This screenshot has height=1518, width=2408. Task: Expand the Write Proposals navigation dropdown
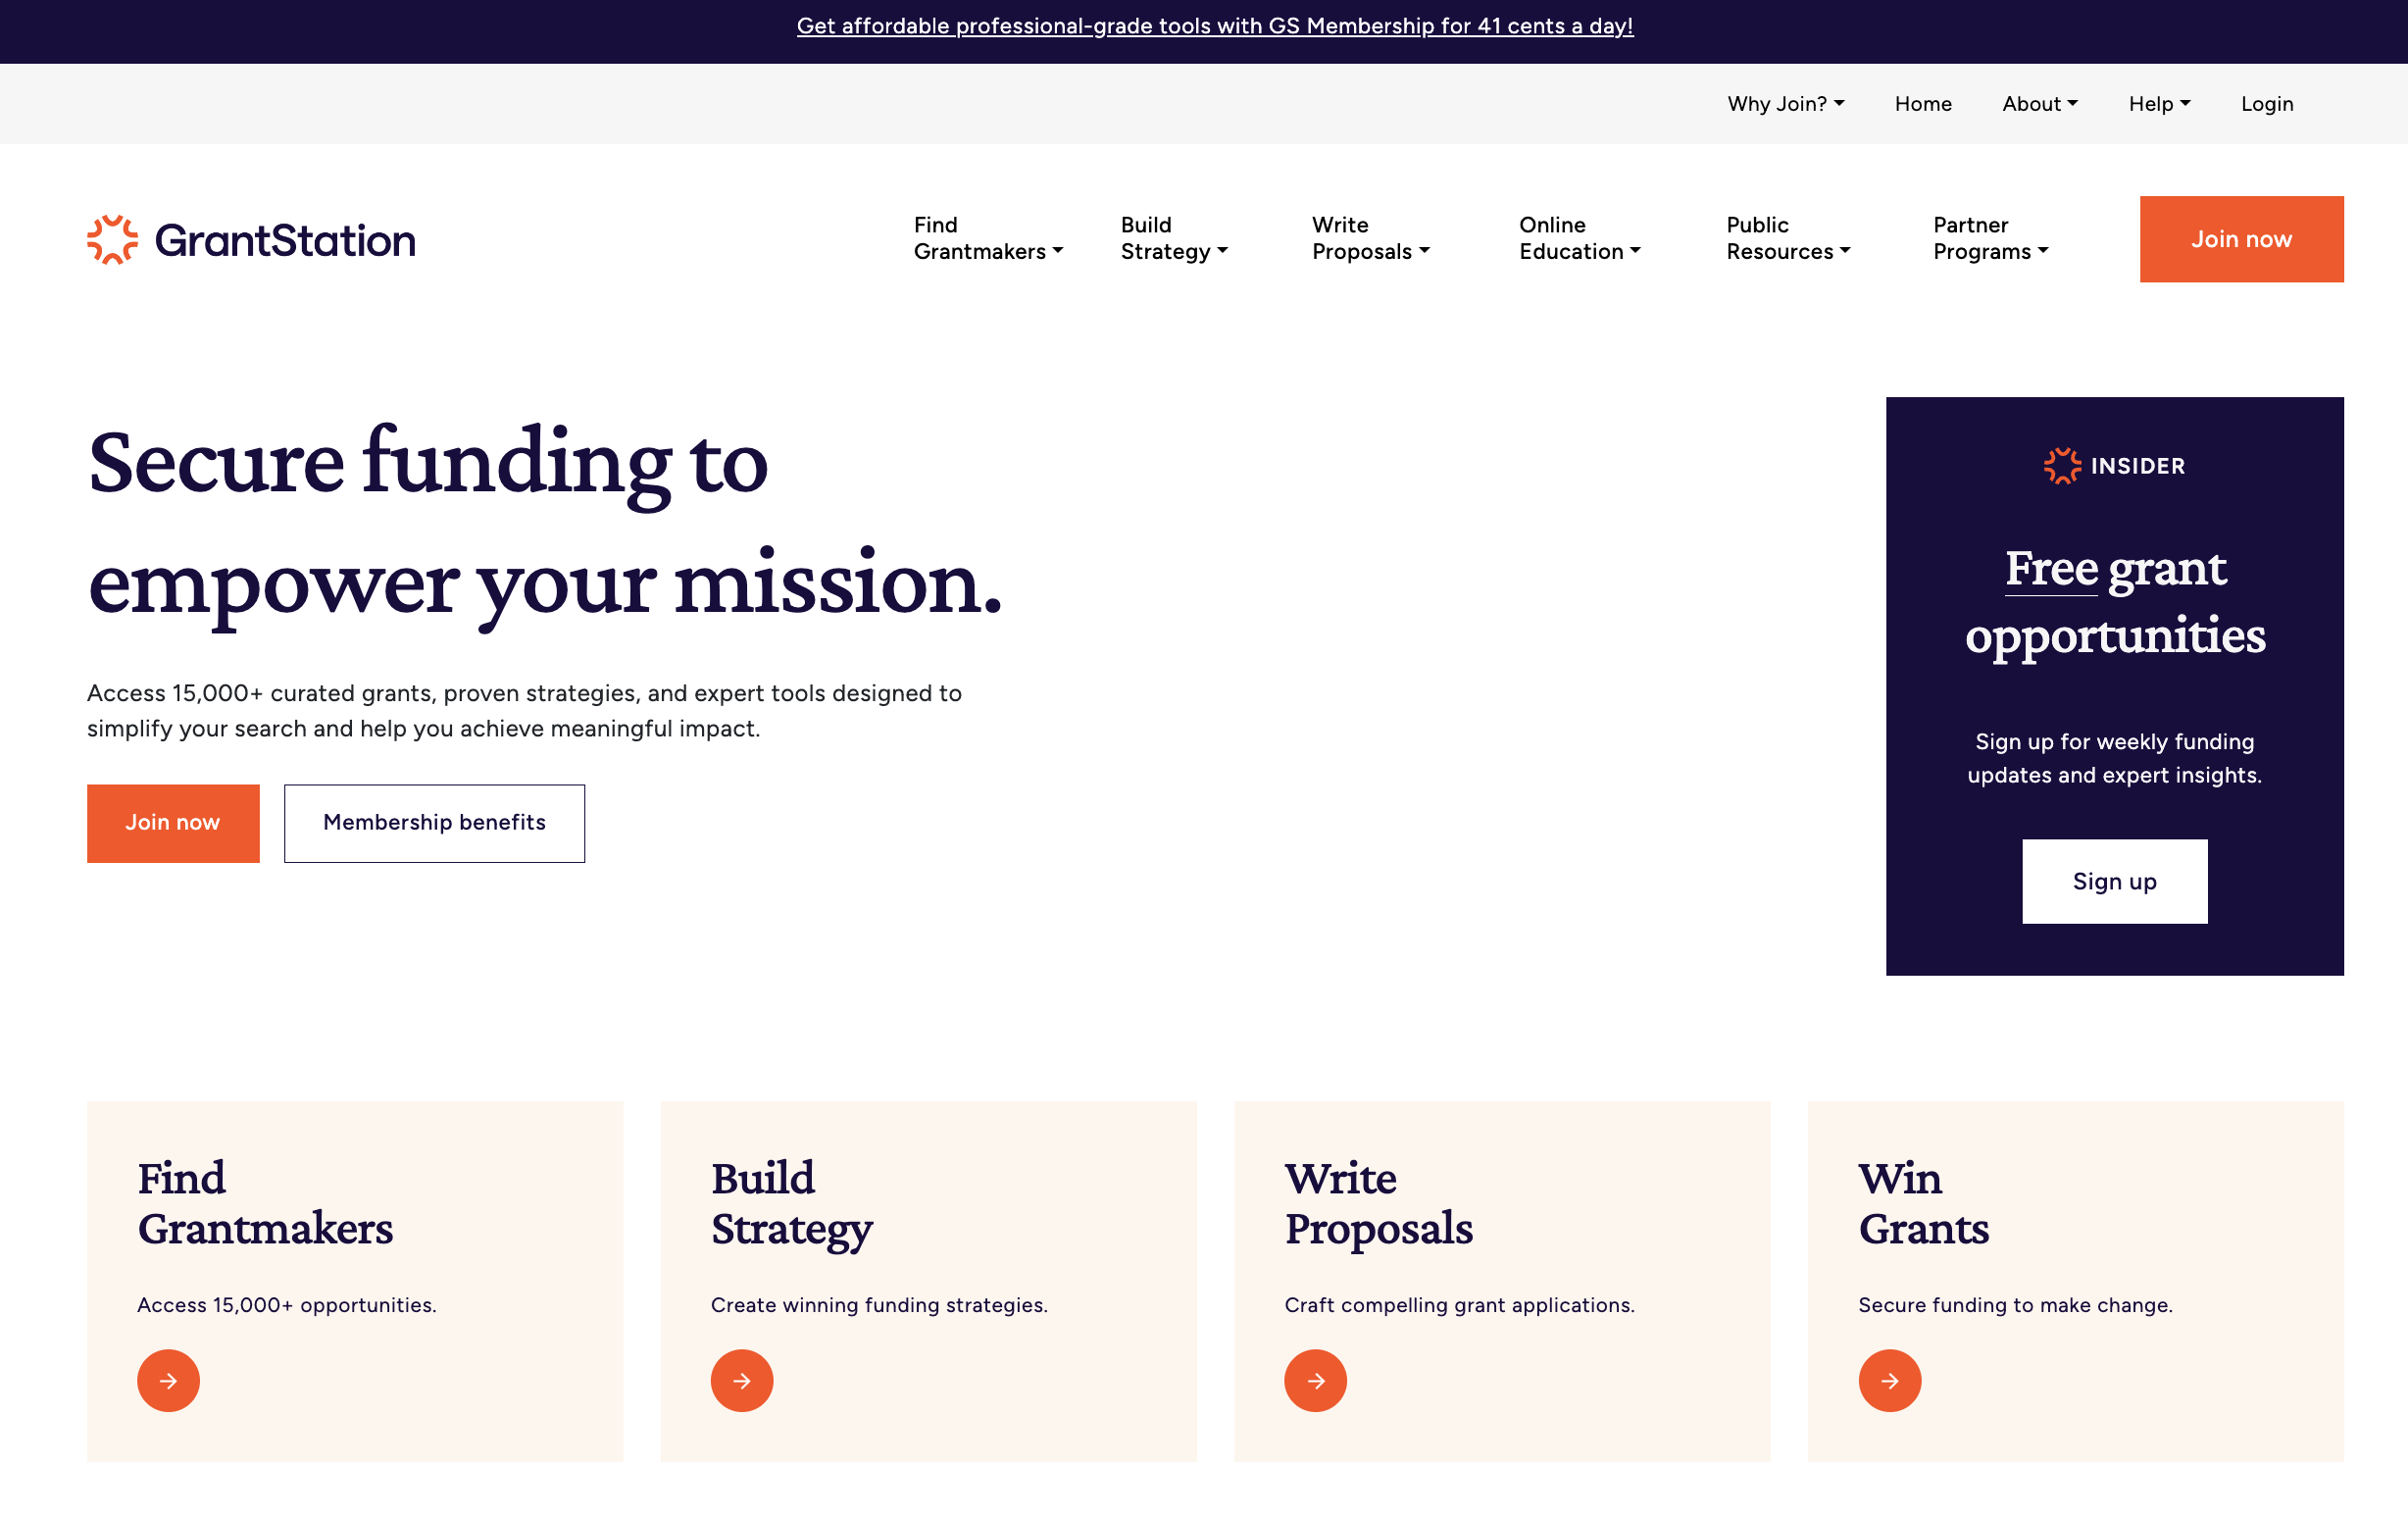click(x=1370, y=239)
